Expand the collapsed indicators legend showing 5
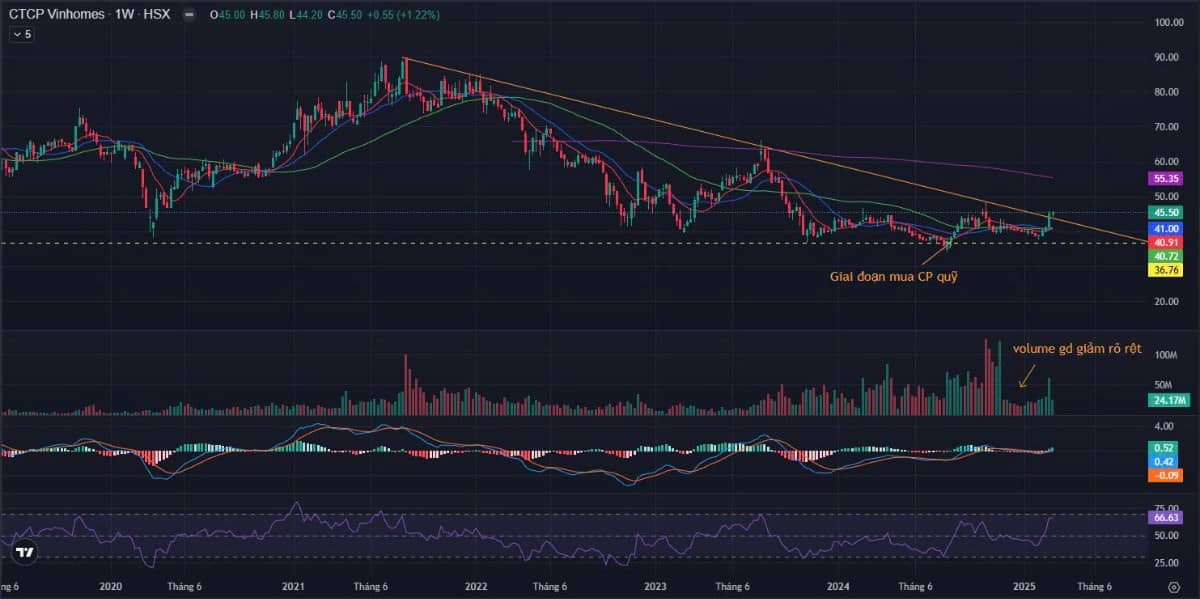 tap(21, 34)
